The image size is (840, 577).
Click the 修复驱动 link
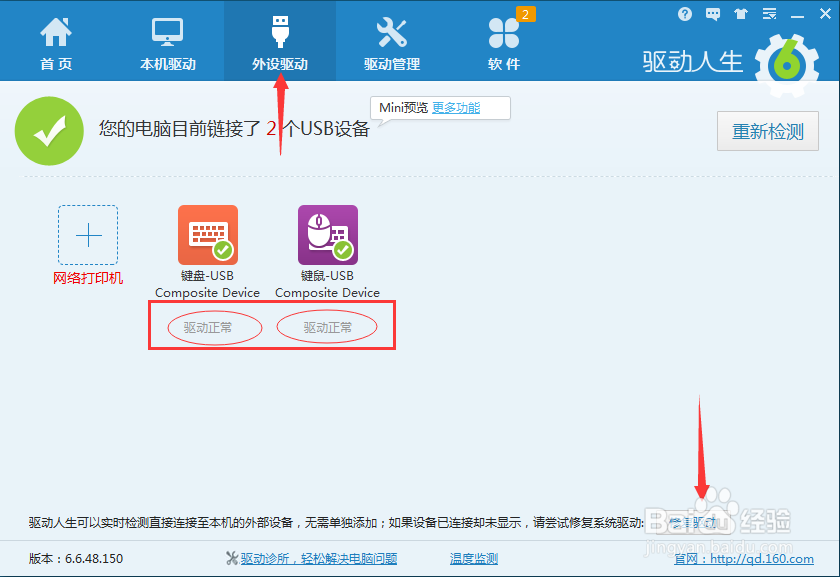tap(693, 522)
